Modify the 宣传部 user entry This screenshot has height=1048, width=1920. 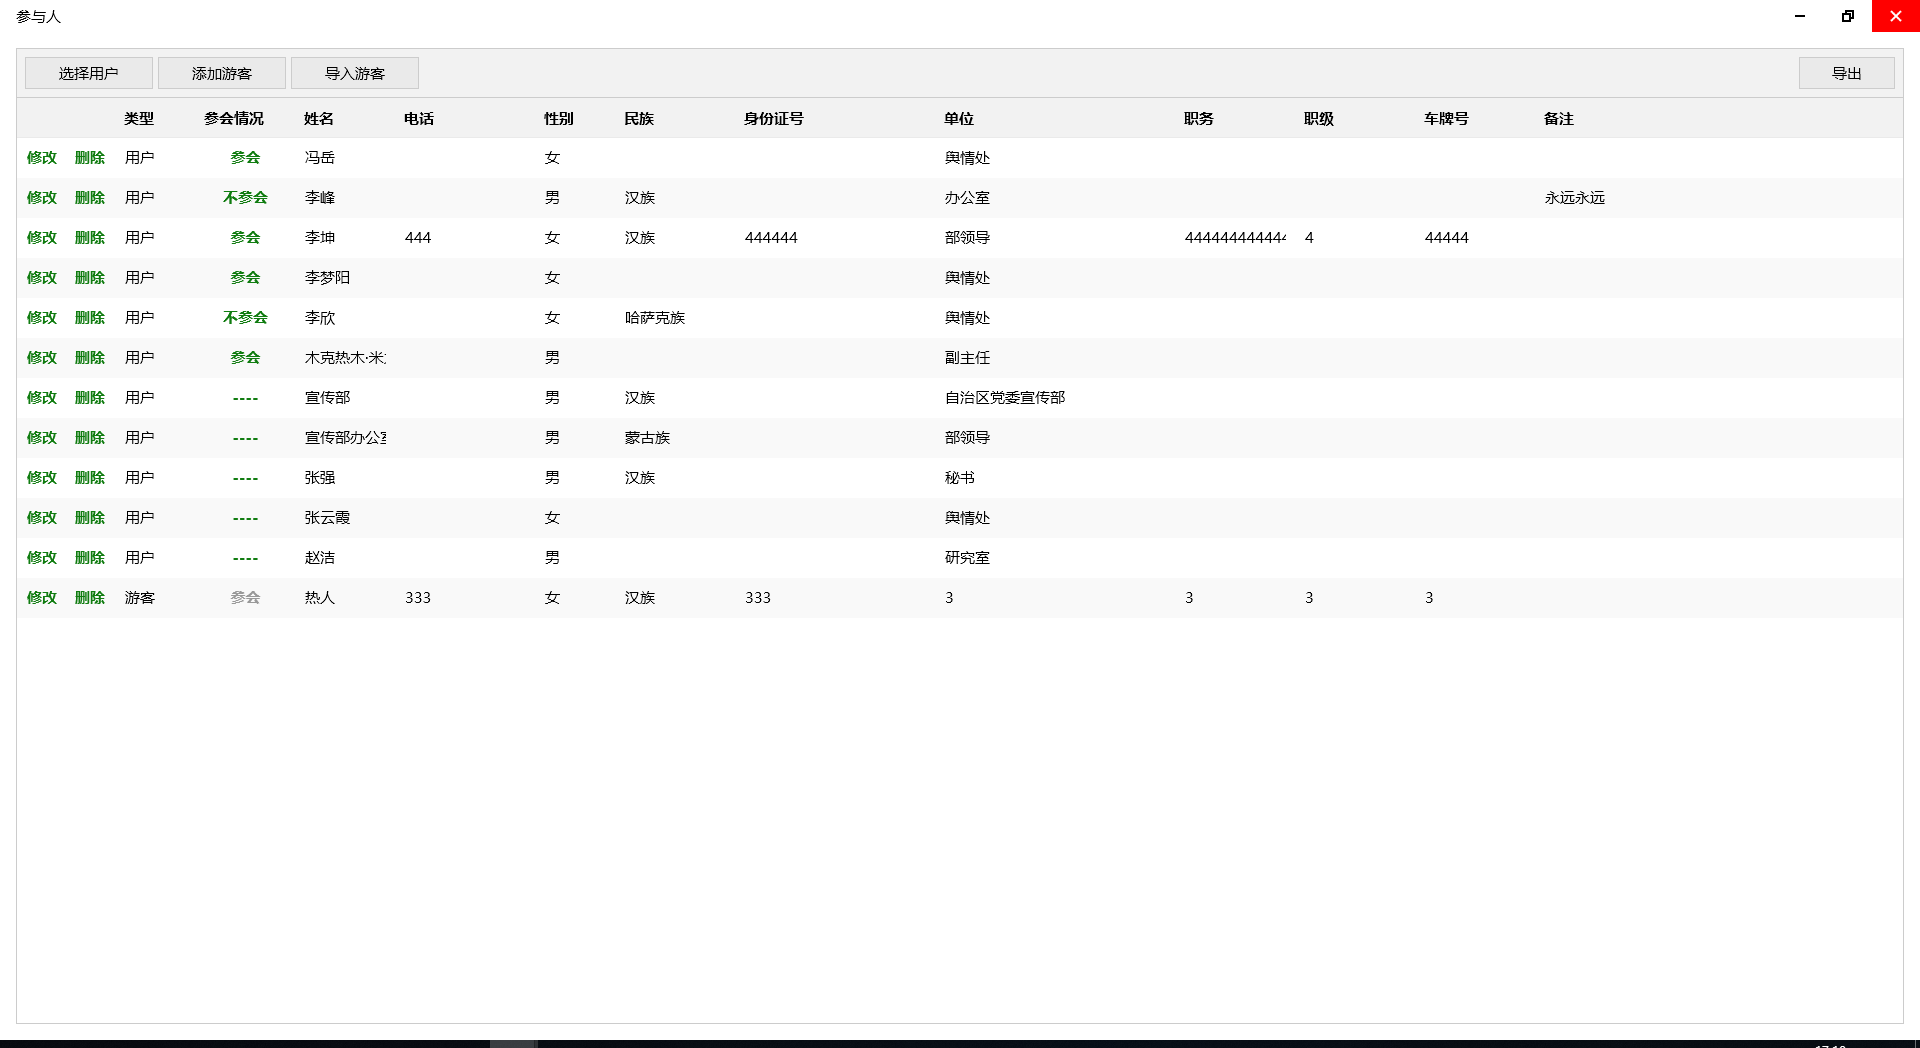(42, 398)
